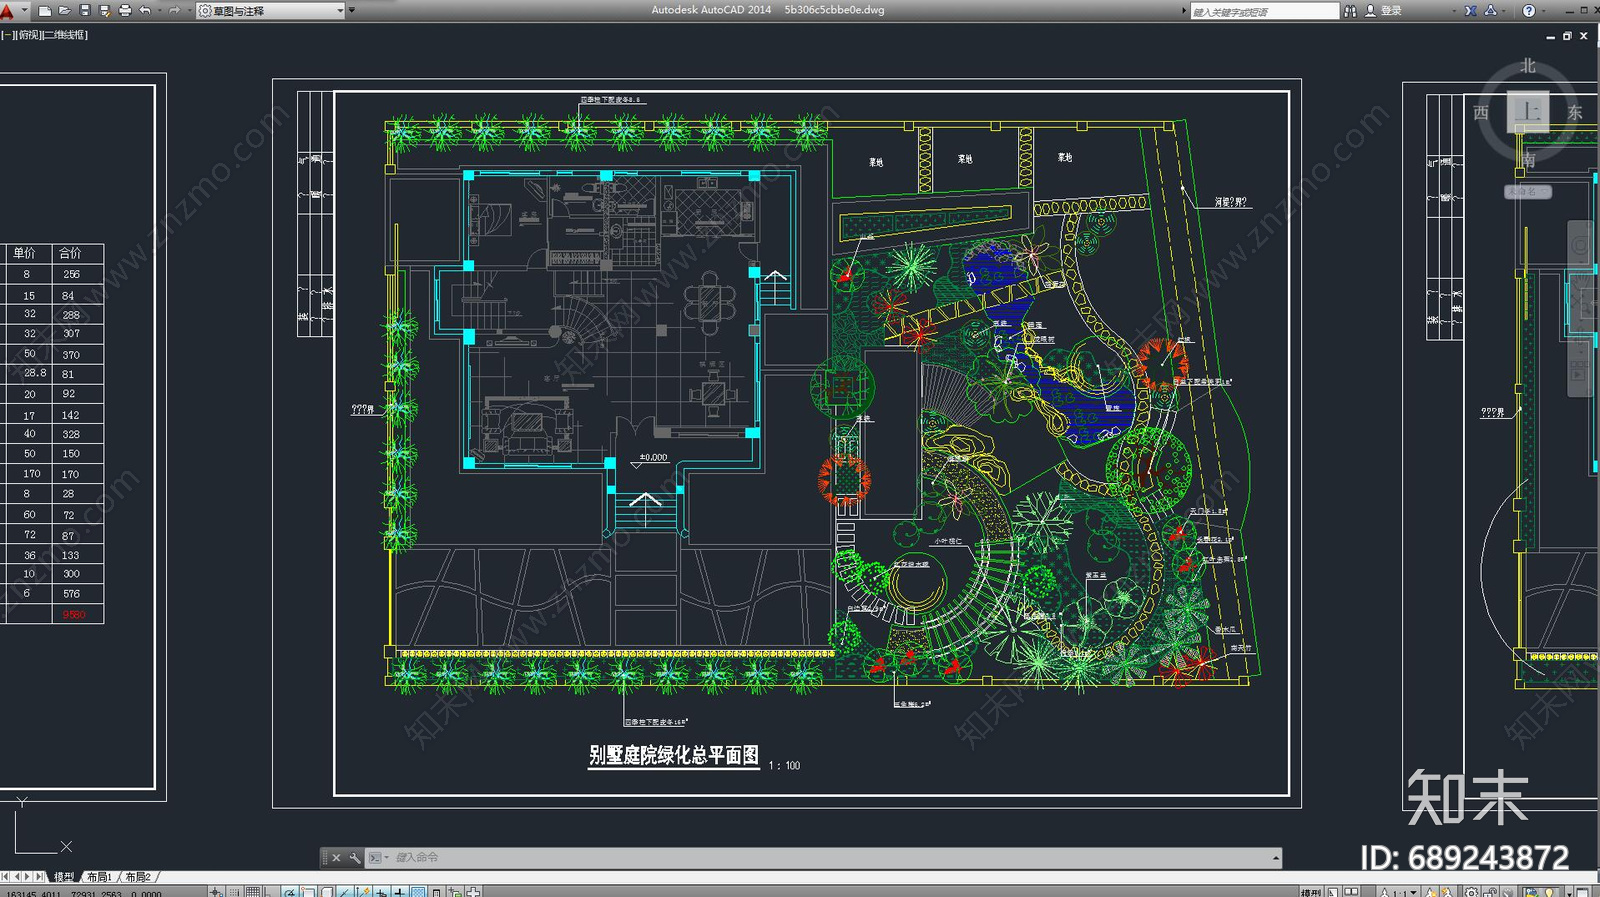Switch to the 布局2 layout tab
The height and width of the screenshot is (897, 1600).
(x=138, y=877)
